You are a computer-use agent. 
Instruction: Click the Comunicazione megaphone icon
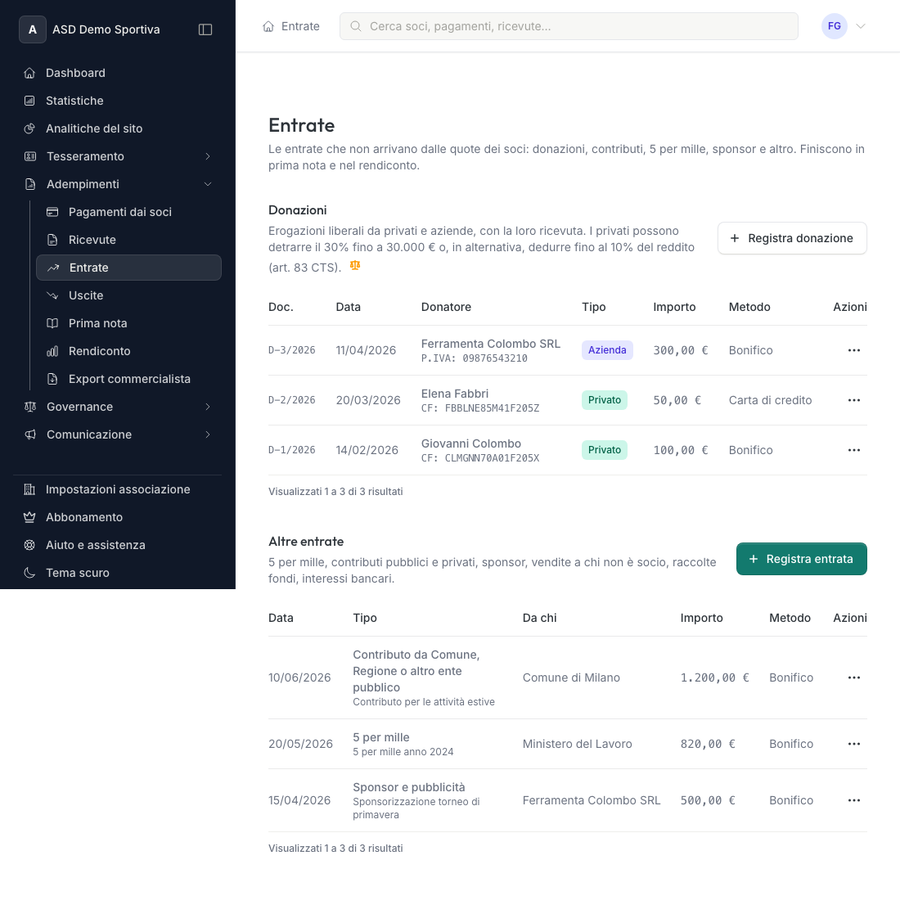[30, 435]
